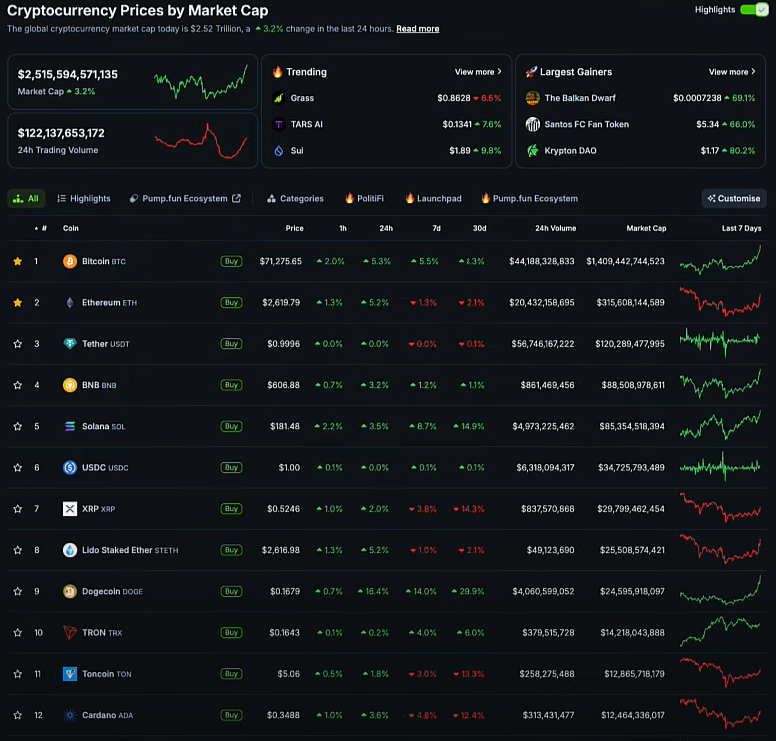The height and width of the screenshot is (741, 776).
Task: Sort table by 1h change column
Action: pos(342,228)
